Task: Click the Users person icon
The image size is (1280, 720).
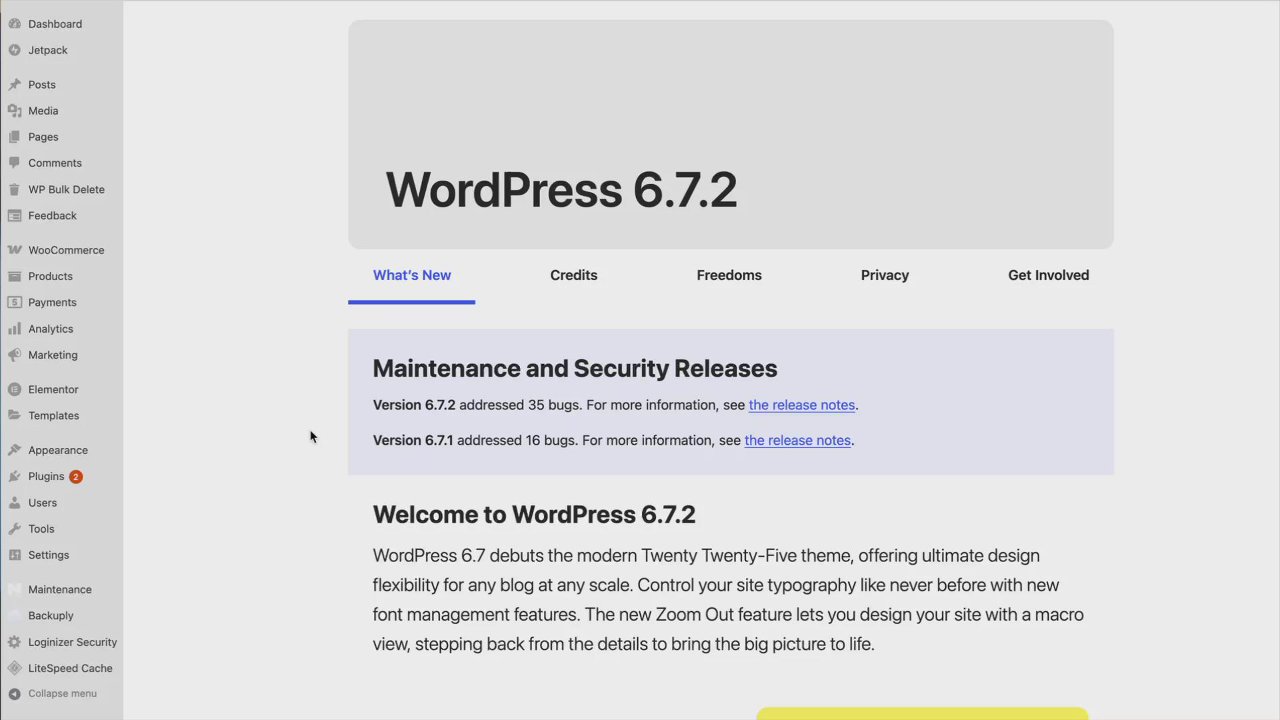Action: tap(14, 503)
